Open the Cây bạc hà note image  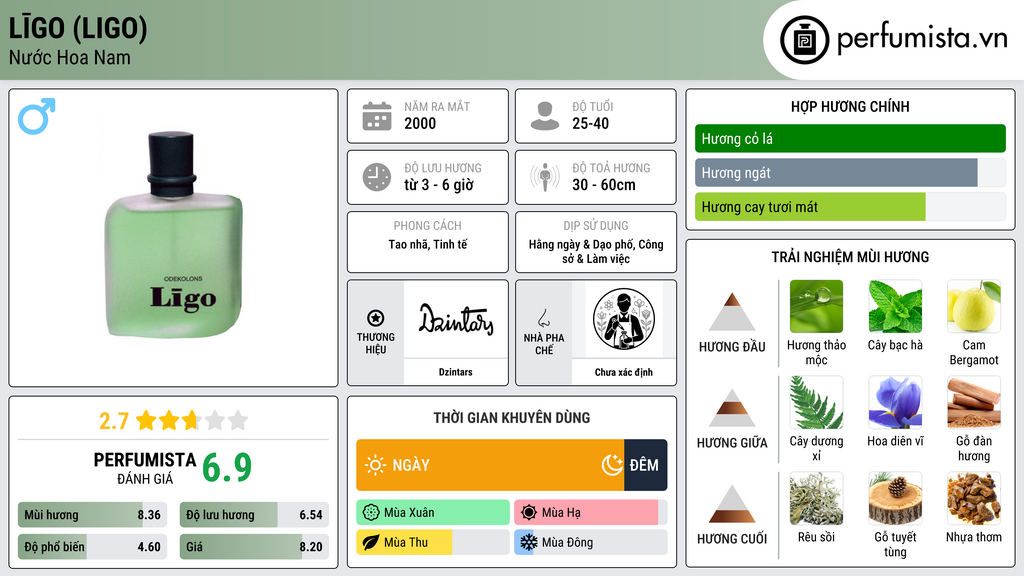point(895,307)
